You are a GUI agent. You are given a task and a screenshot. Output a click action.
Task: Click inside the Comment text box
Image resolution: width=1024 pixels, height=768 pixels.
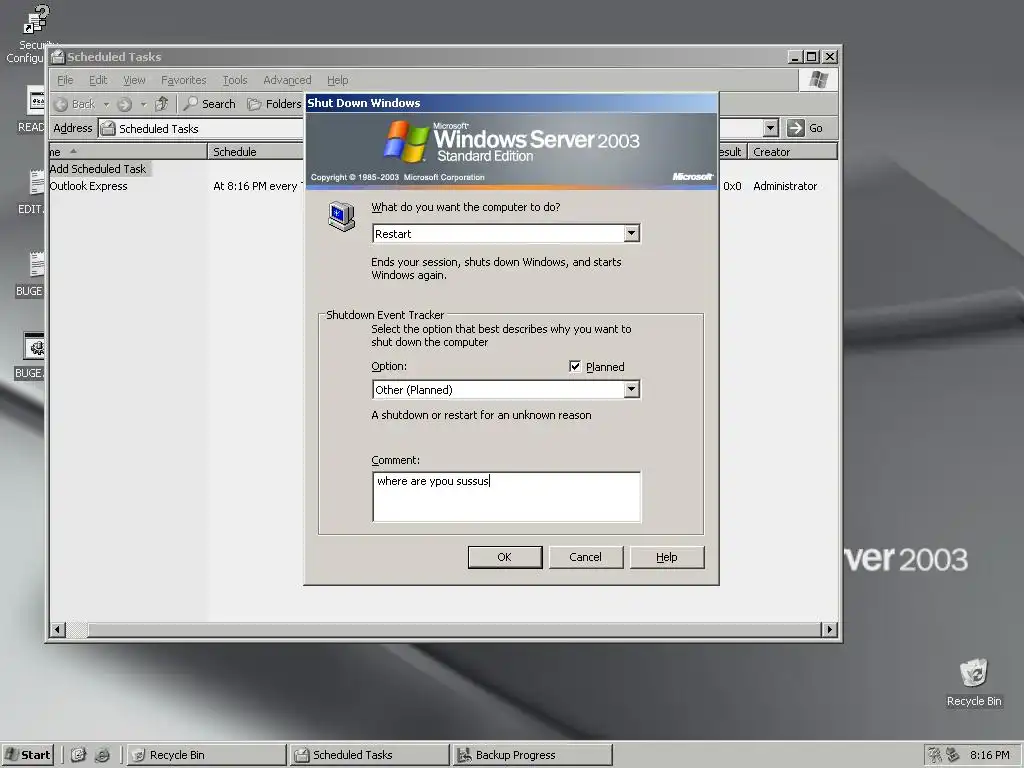click(x=507, y=497)
